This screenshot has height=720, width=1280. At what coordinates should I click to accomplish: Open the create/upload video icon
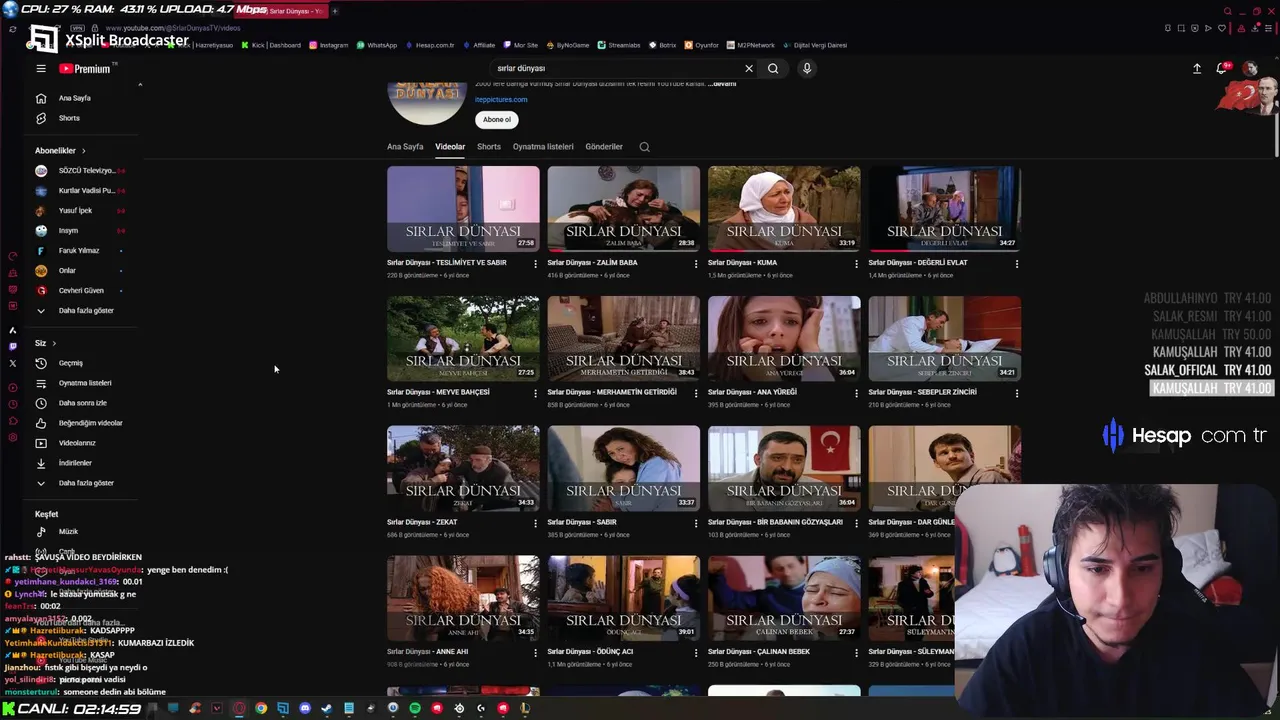[1197, 69]
